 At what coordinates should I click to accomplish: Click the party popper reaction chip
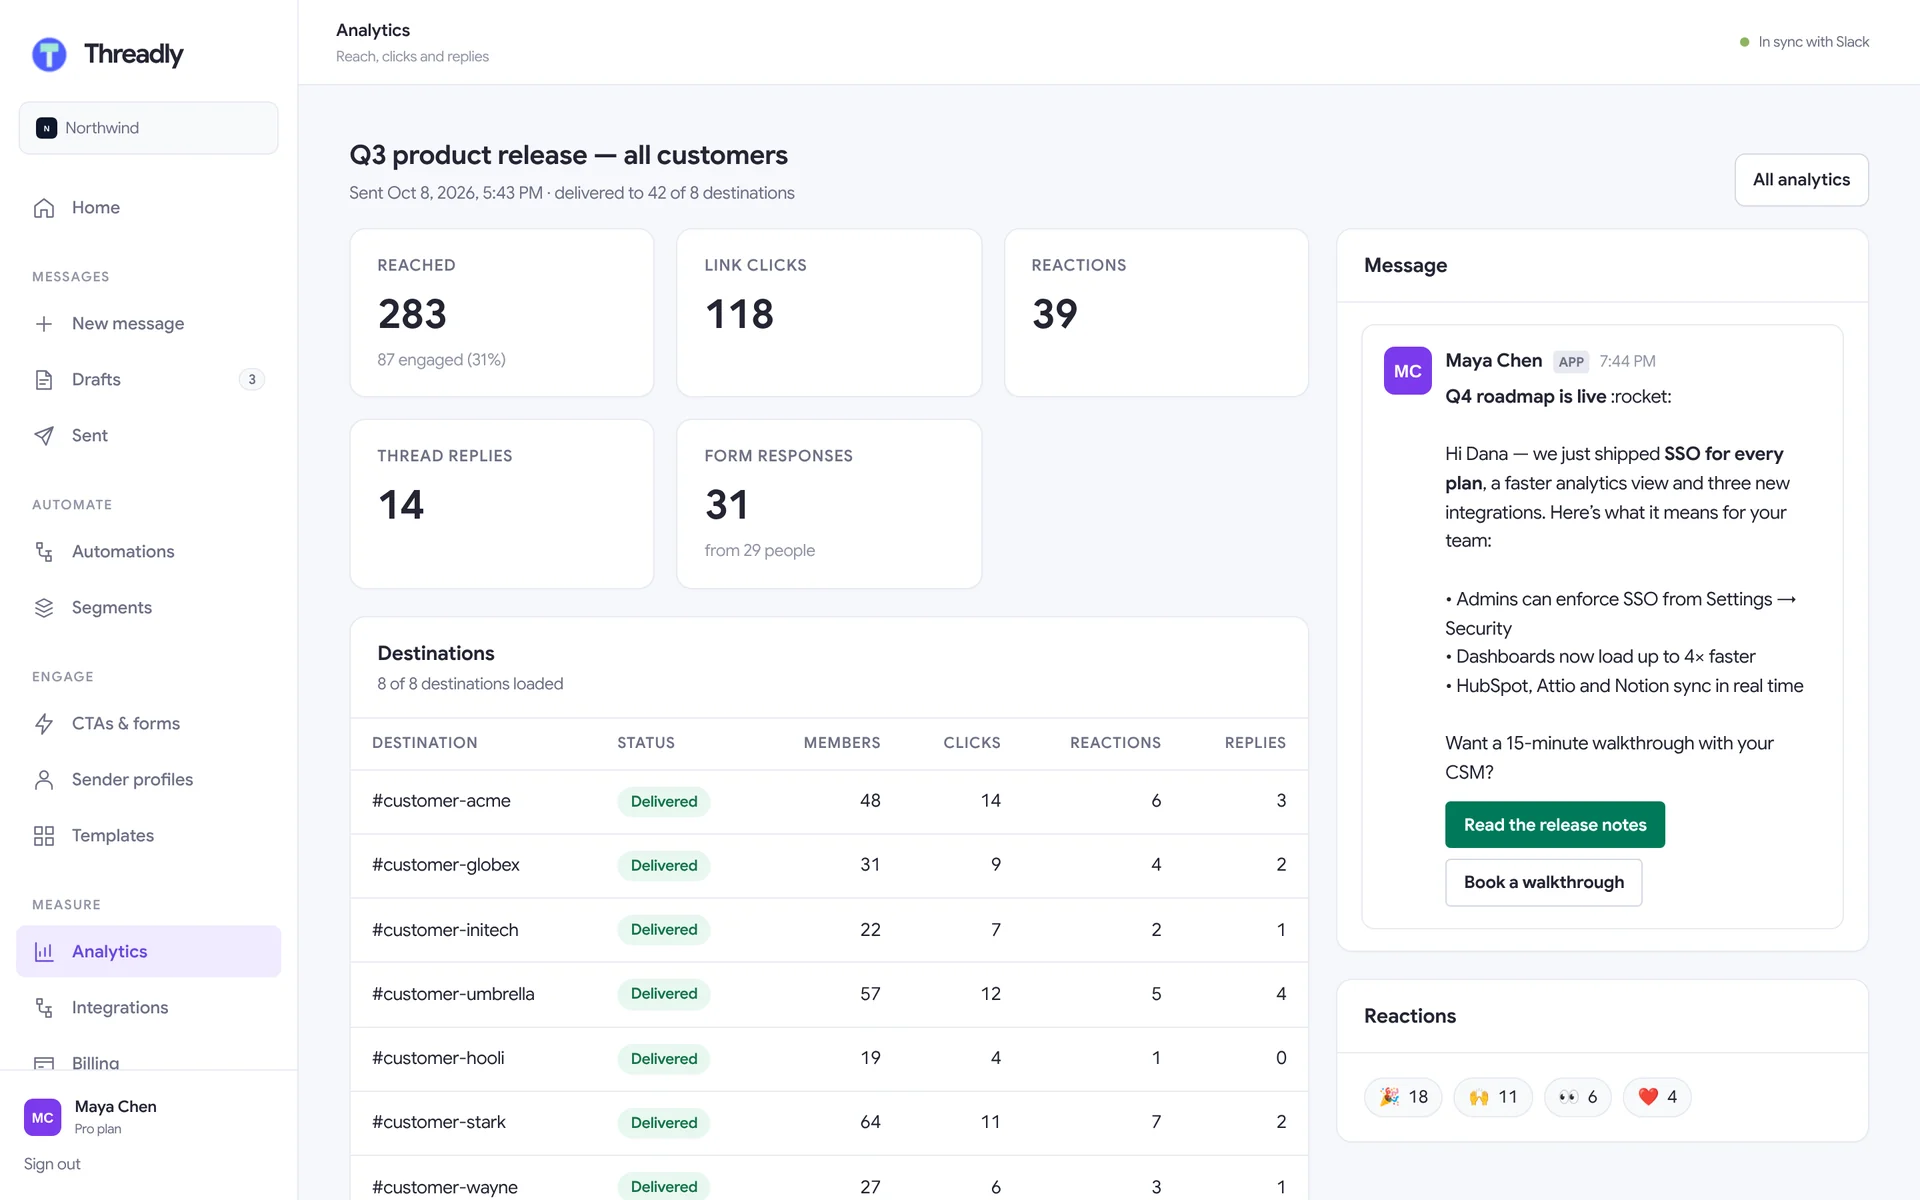pos(1403,1097)
